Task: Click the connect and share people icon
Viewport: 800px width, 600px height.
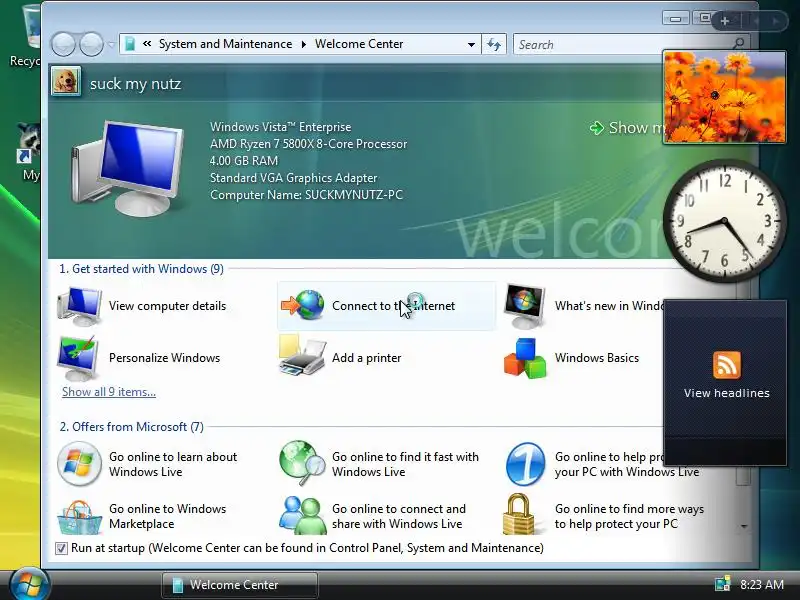Action: coord(303,515)
